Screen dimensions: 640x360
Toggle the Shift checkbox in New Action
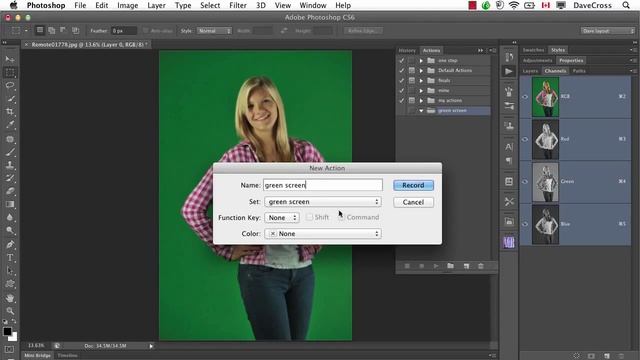point(309,217)
